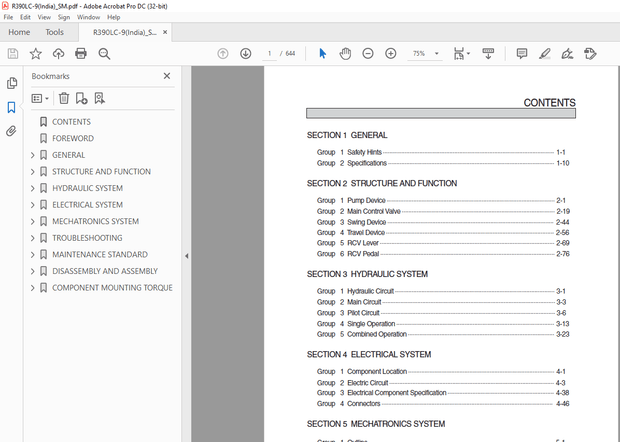The height and width of the screenshot is (442, 620).
Task: Open the View menu
Action: (x=44, y=17)
